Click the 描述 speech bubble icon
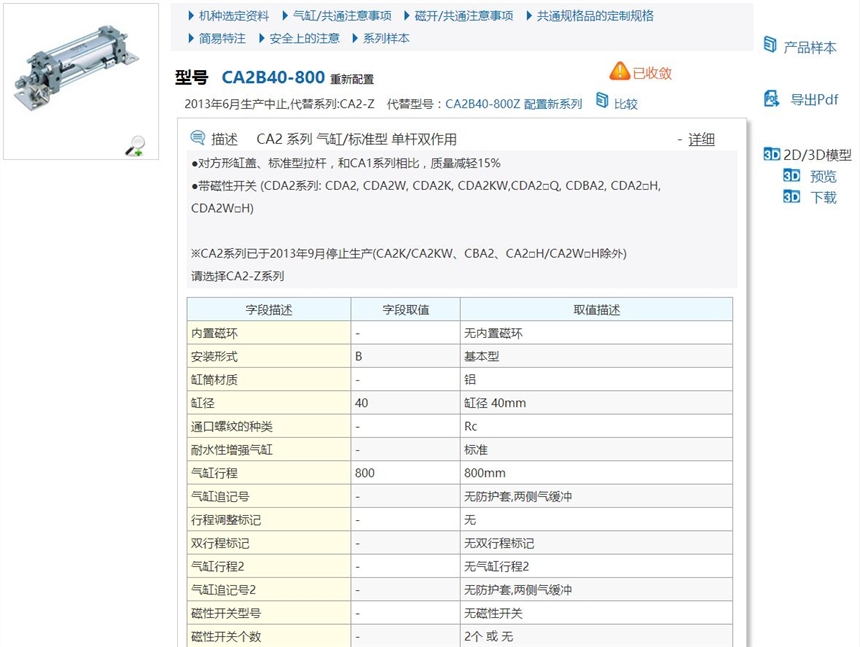The image size is (860, 647). [x=198, y=138]
